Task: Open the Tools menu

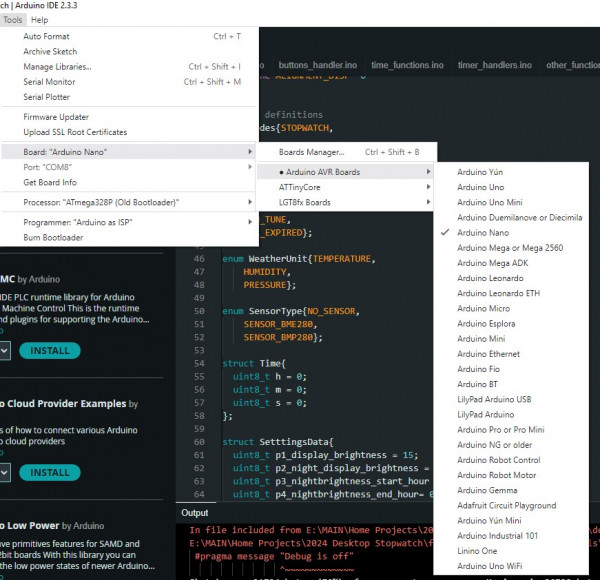Action: point(13,20)
